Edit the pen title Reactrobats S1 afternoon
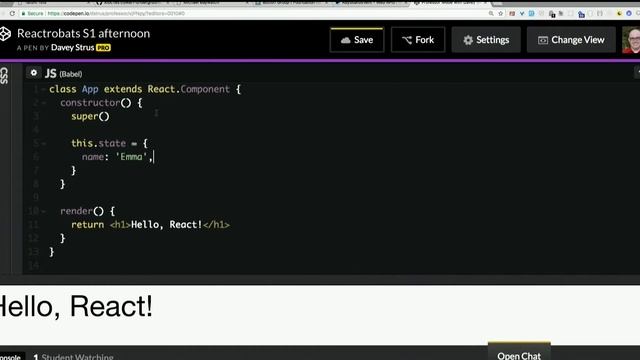 tap(83, 33)
